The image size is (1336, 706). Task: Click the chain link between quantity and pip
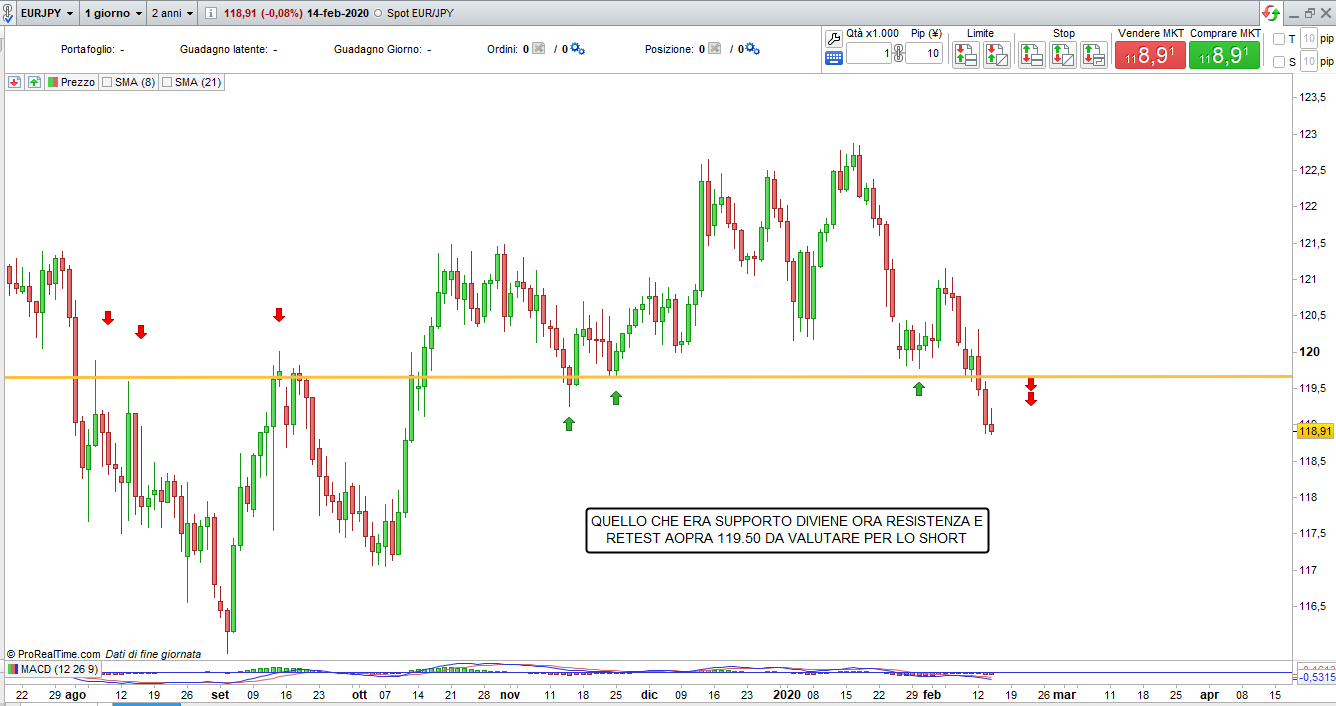898,53
